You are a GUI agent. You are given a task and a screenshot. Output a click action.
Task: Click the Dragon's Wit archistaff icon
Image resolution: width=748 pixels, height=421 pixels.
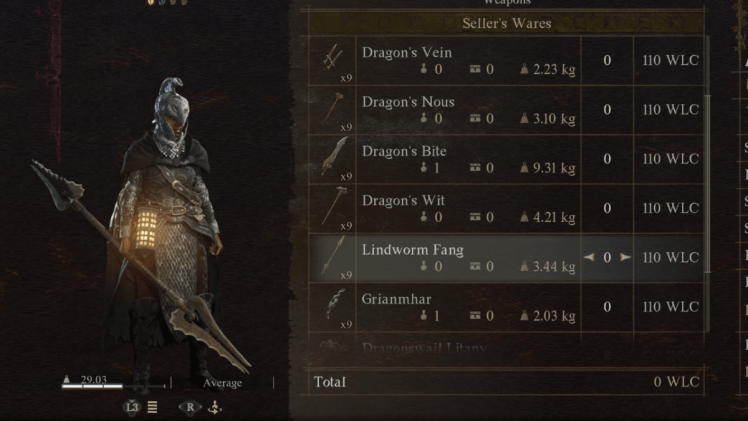(334, 206)
